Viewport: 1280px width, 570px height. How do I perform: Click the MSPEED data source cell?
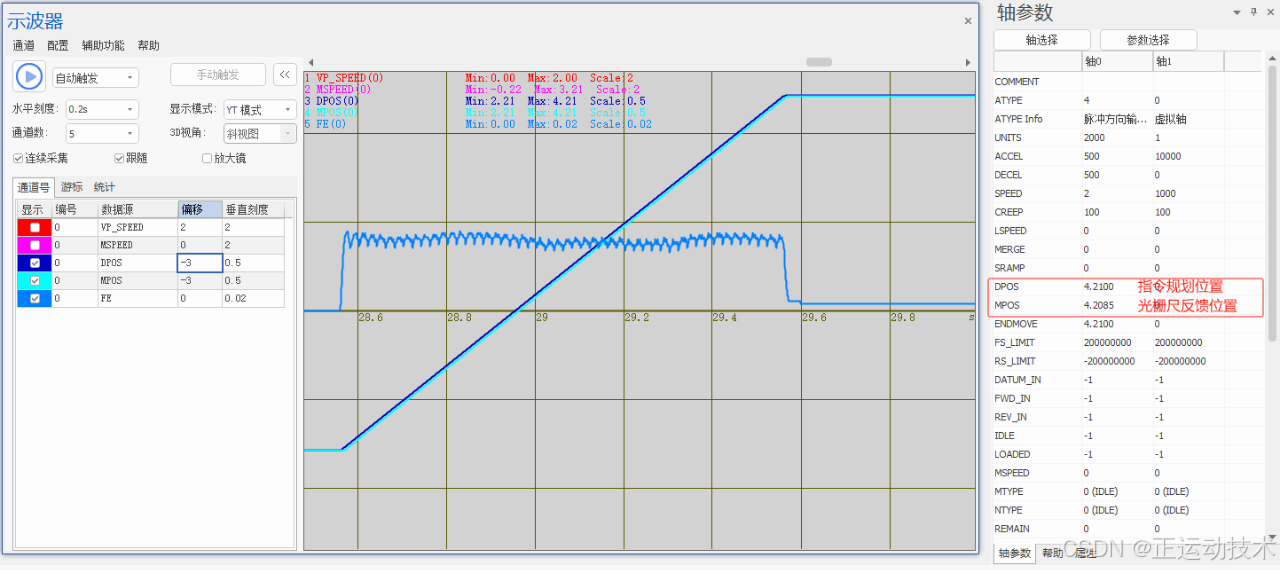[x=138, y=245]
